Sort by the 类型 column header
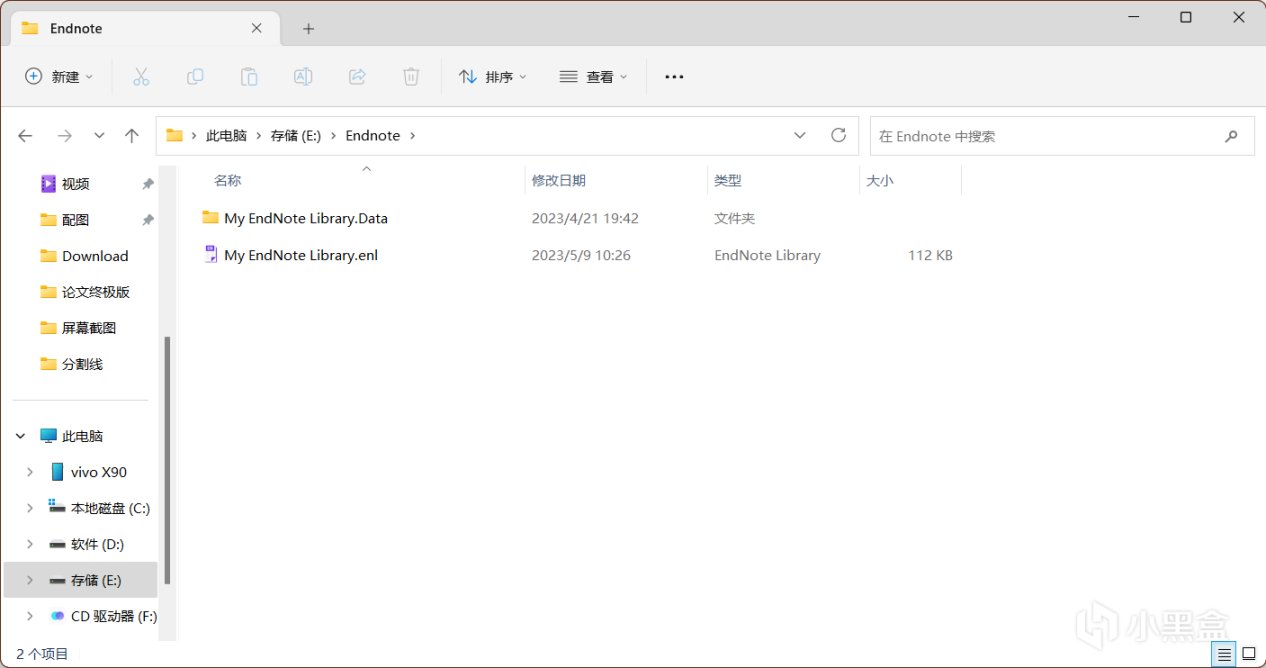The width and height of the screenshot is (1266, 668). click(728, 181)
